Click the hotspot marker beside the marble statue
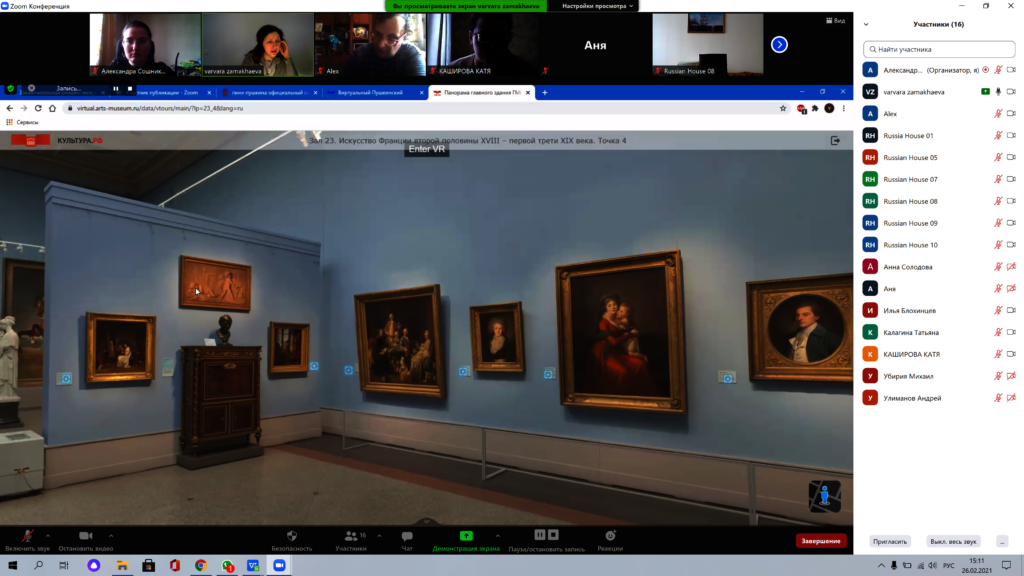Image resolution: width=1024 pixels, height=576 pixels. click(64, 379)
